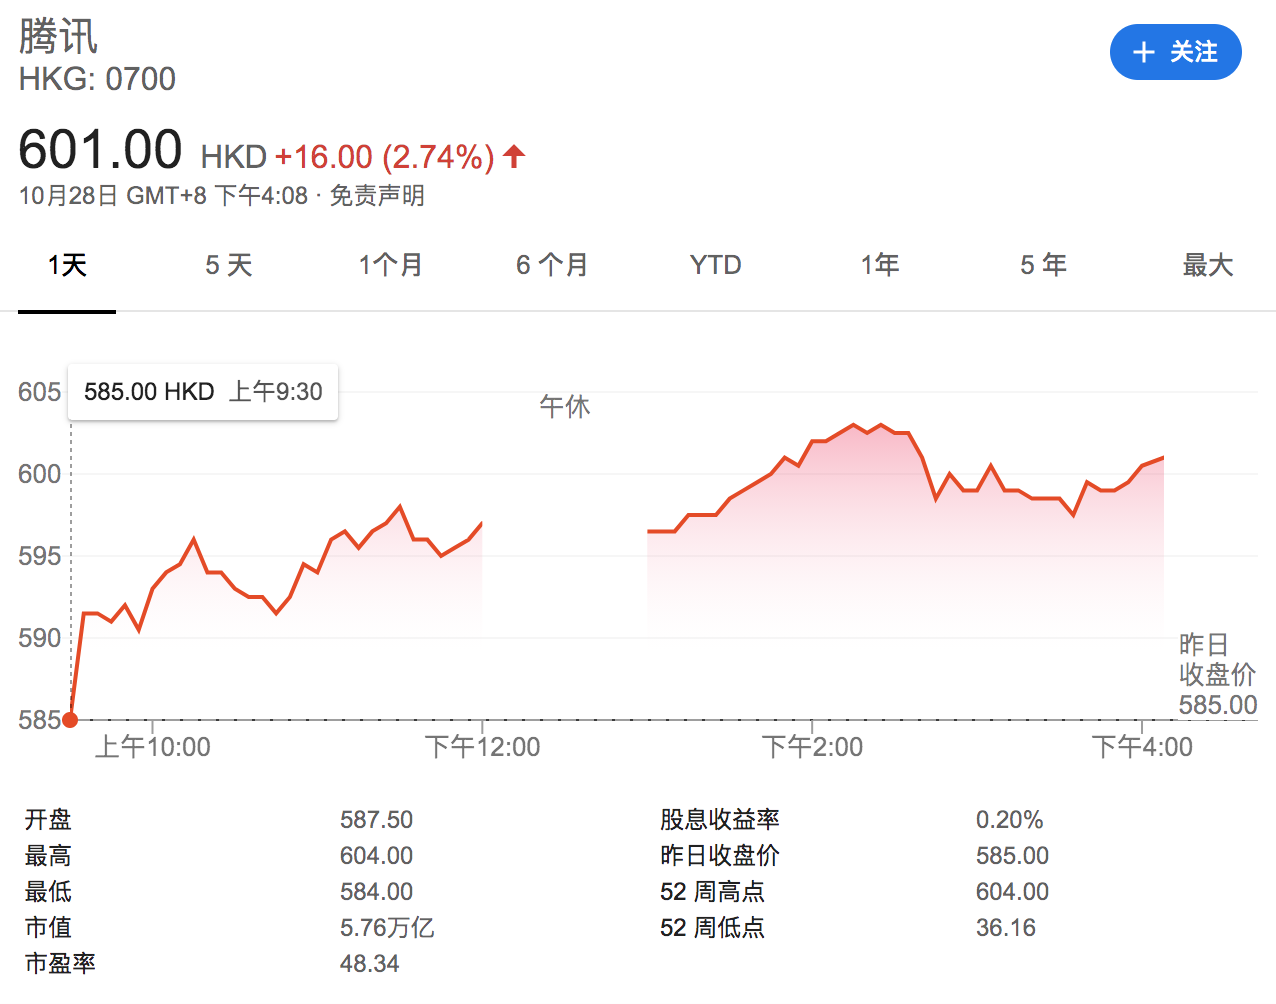Select the active 1天 tab

click(67, 265)
